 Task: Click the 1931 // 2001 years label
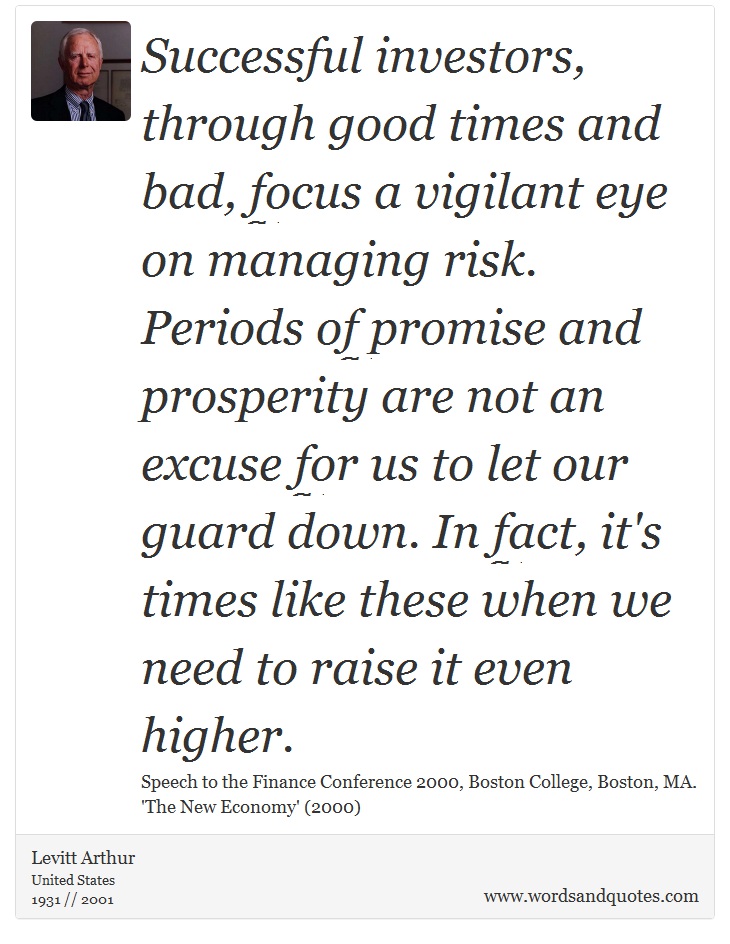72,899
